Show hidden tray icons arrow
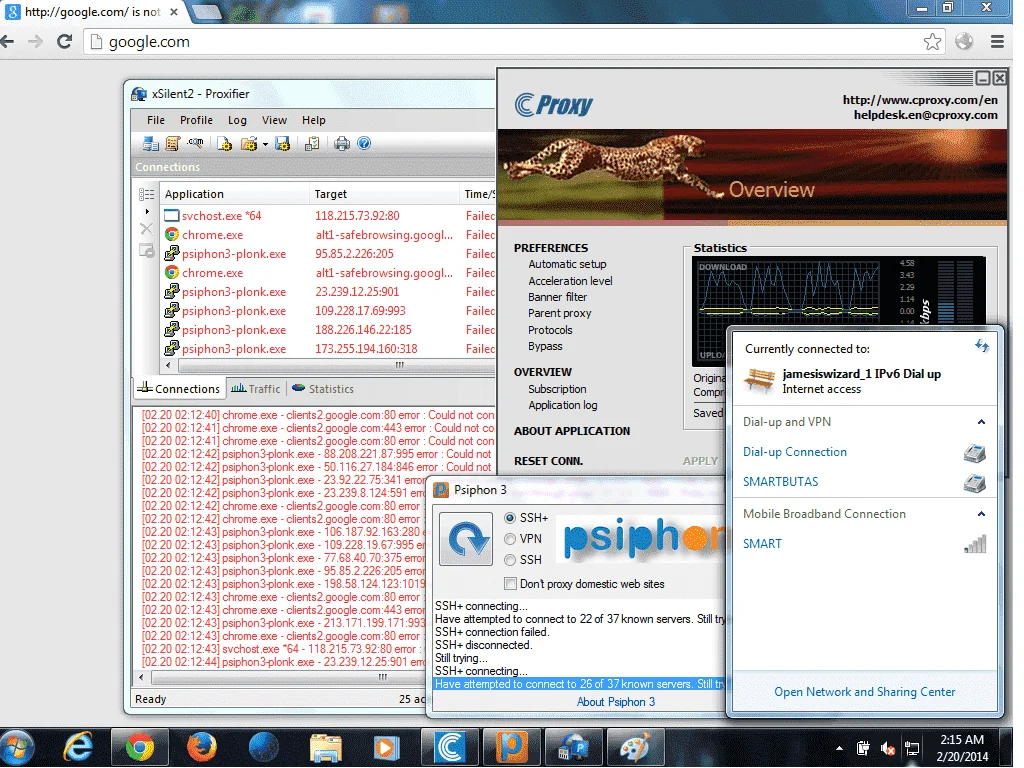Image resolution: width=1024 pixels, height=768 pixels. coord(839,748)
